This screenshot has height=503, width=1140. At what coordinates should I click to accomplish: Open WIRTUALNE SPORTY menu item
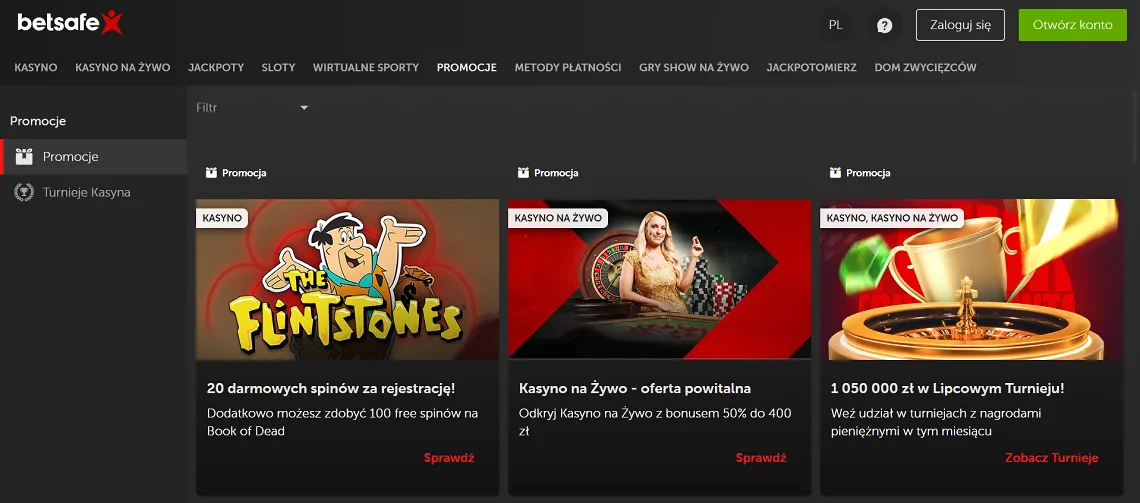pos(366,68)
